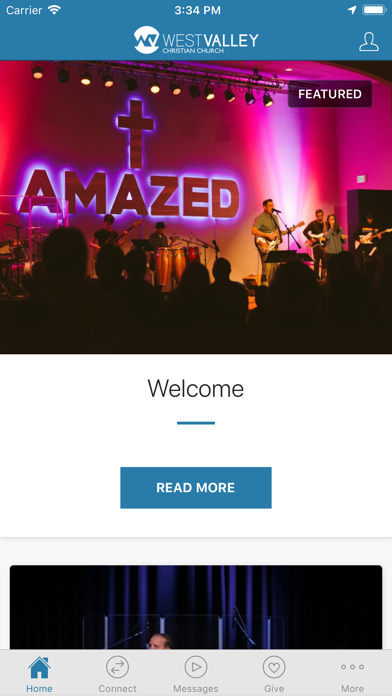392x696 pixels.
Task: Open the user profile icon
Action: (x=368, y=42)
